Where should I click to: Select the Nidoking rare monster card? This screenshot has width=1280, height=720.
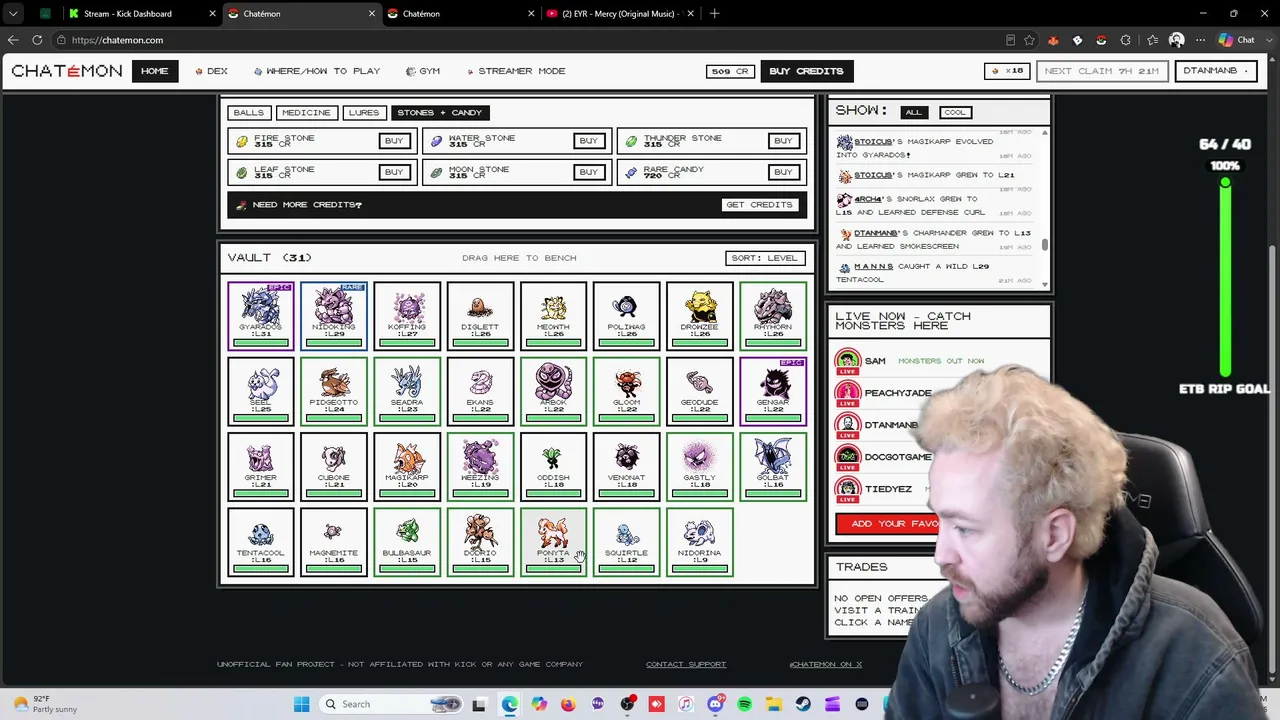tap(334, 316)
